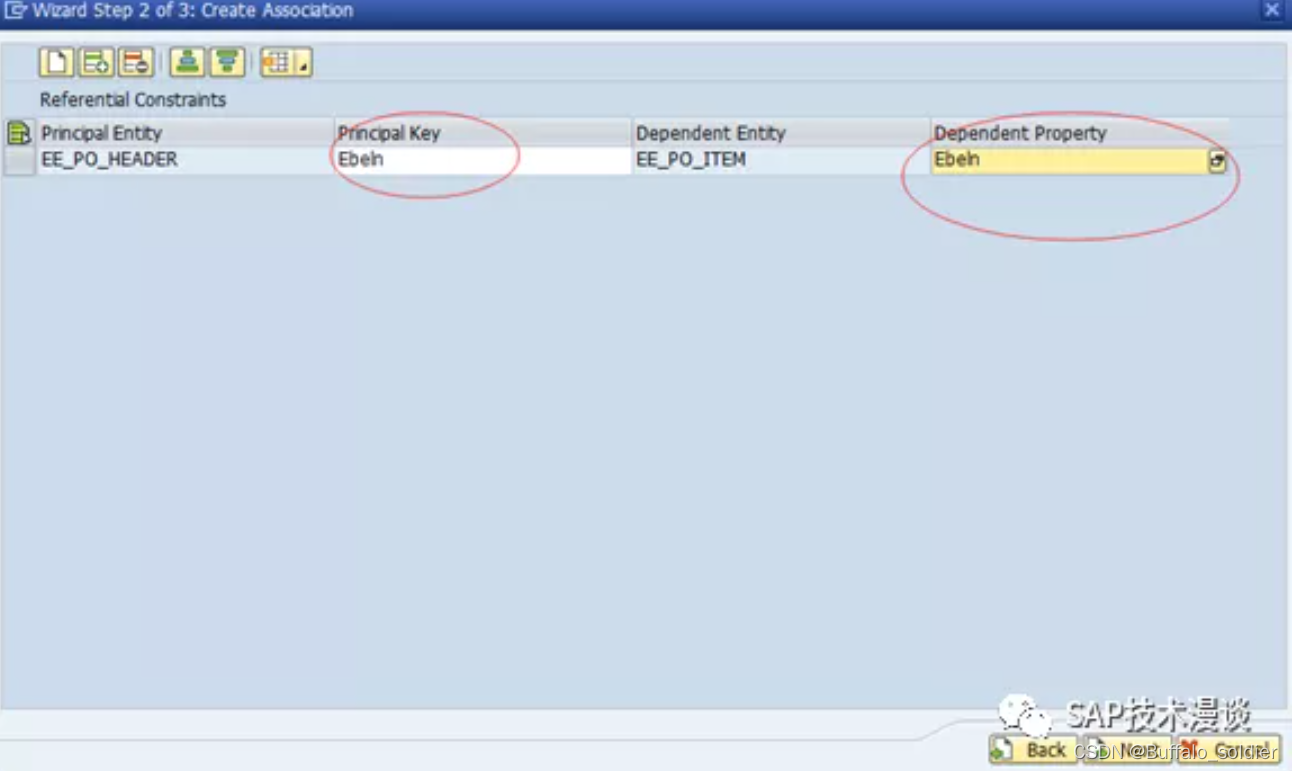Viewport: 1293px width, 771px height.
Task: Click the Dependent Entity column header
Action: (x=781, y=133)
